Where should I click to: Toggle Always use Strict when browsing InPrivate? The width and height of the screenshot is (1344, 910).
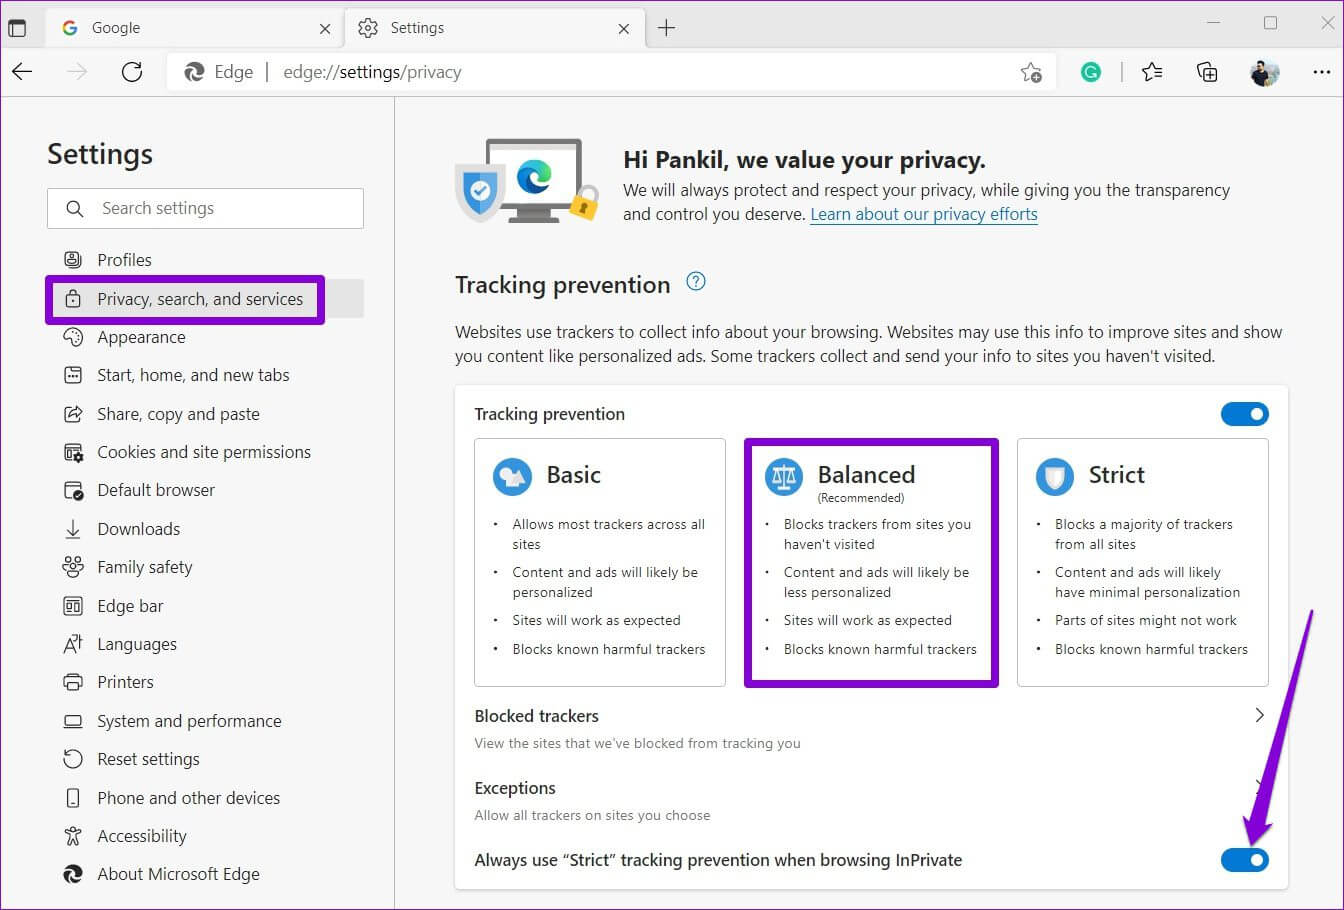pyautogui.click(x=1245, y=860)
